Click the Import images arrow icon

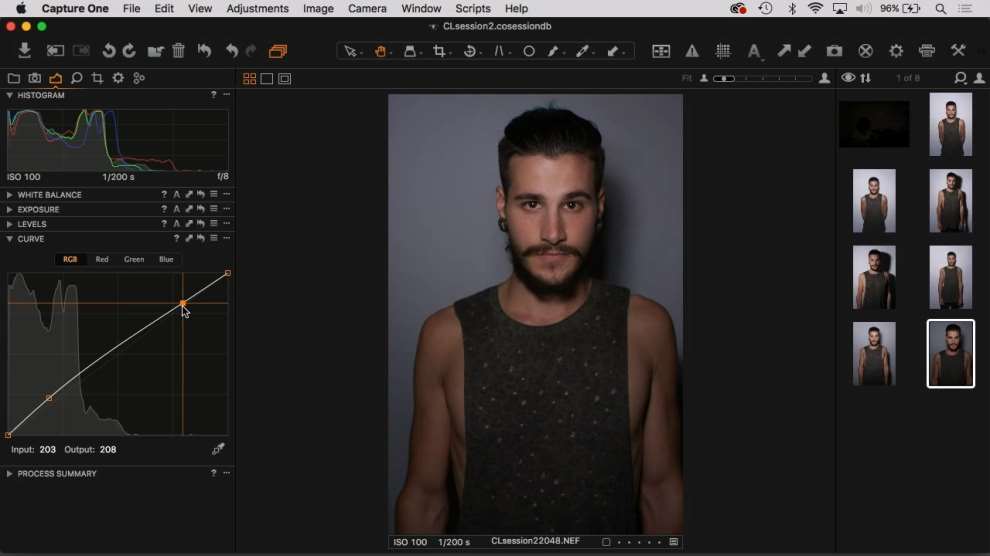[x=25, y=50]
